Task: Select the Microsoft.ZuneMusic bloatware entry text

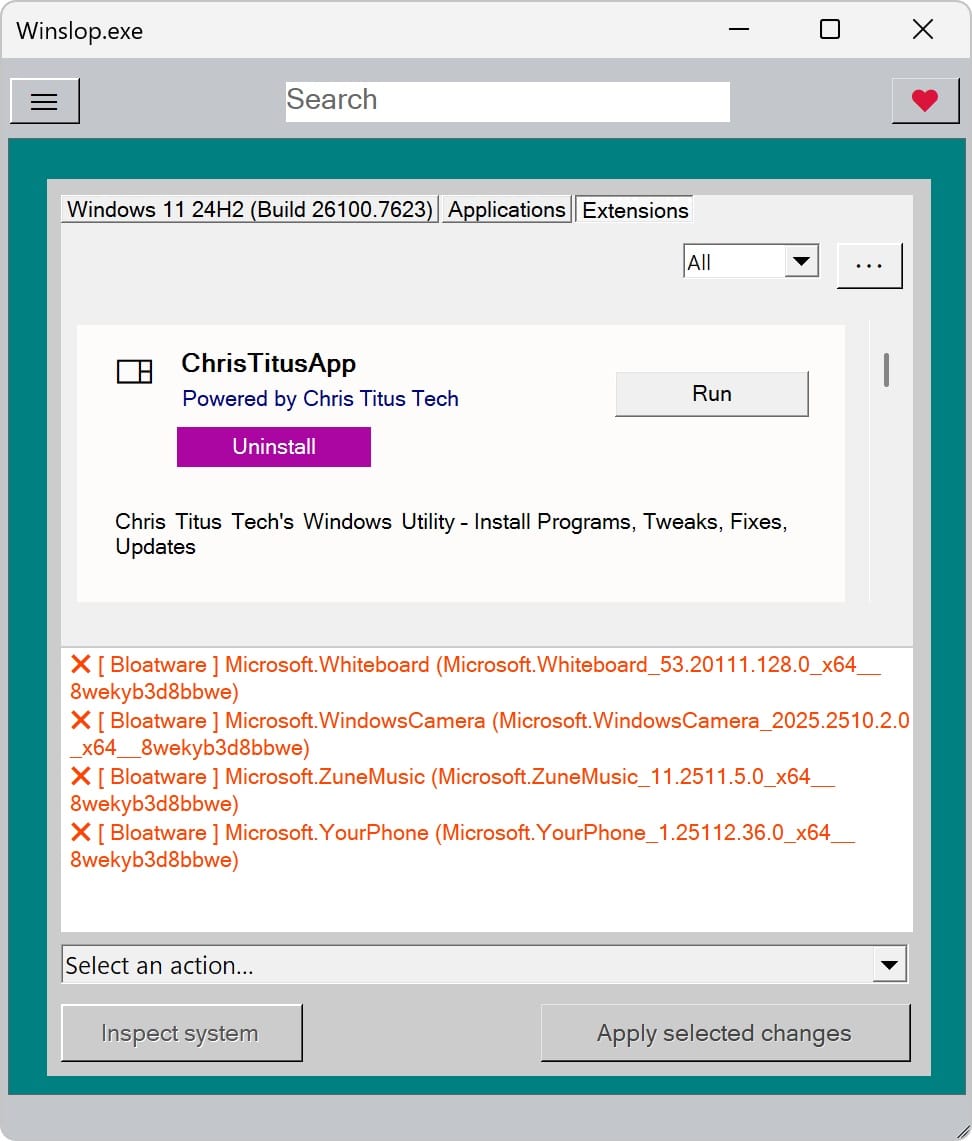Action: 453,790
